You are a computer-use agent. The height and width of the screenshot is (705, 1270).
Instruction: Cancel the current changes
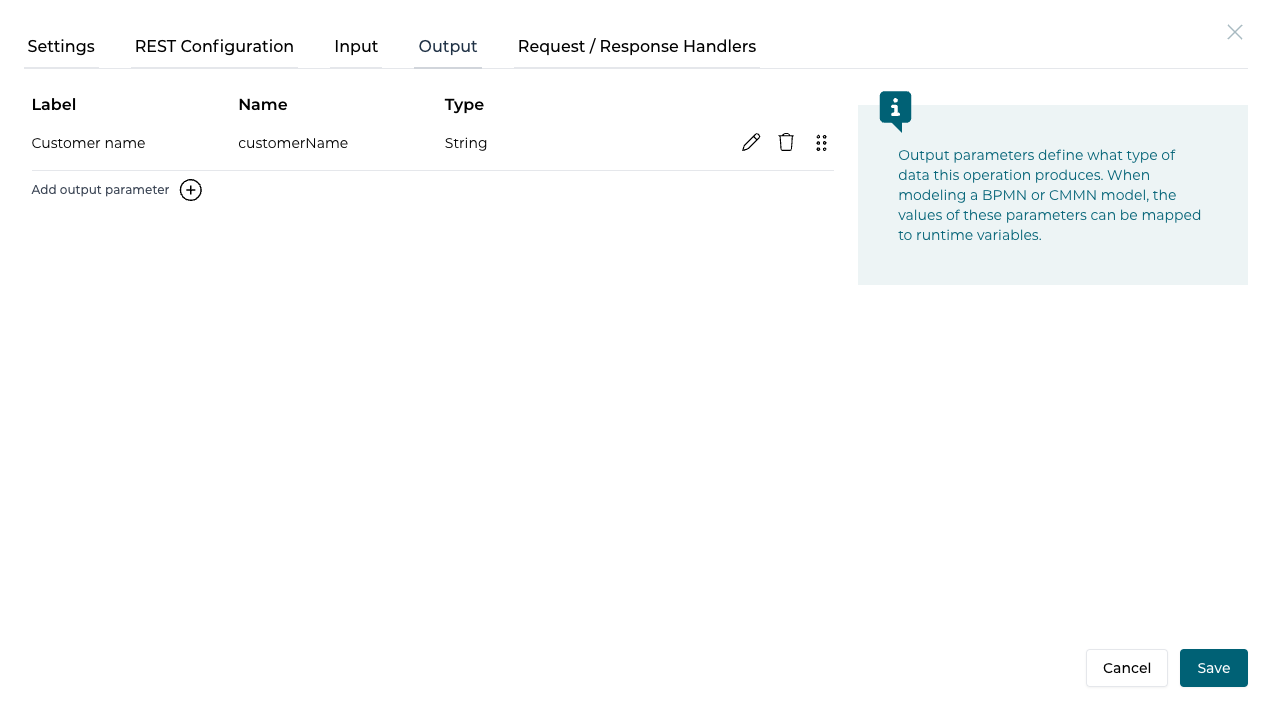[1126, 668]
